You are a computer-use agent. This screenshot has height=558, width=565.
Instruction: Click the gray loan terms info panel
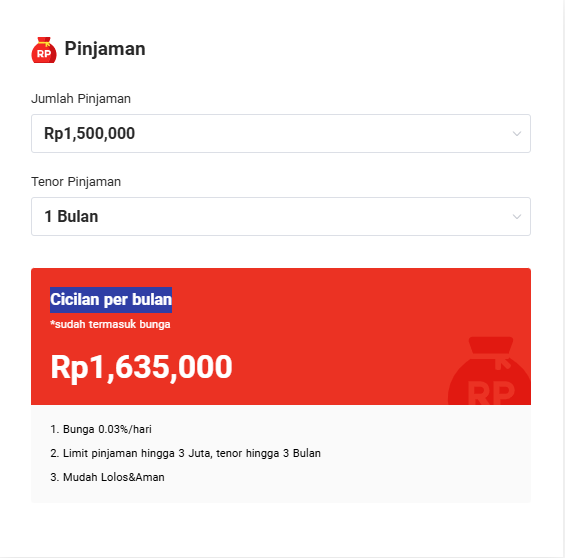click(281, 454)
